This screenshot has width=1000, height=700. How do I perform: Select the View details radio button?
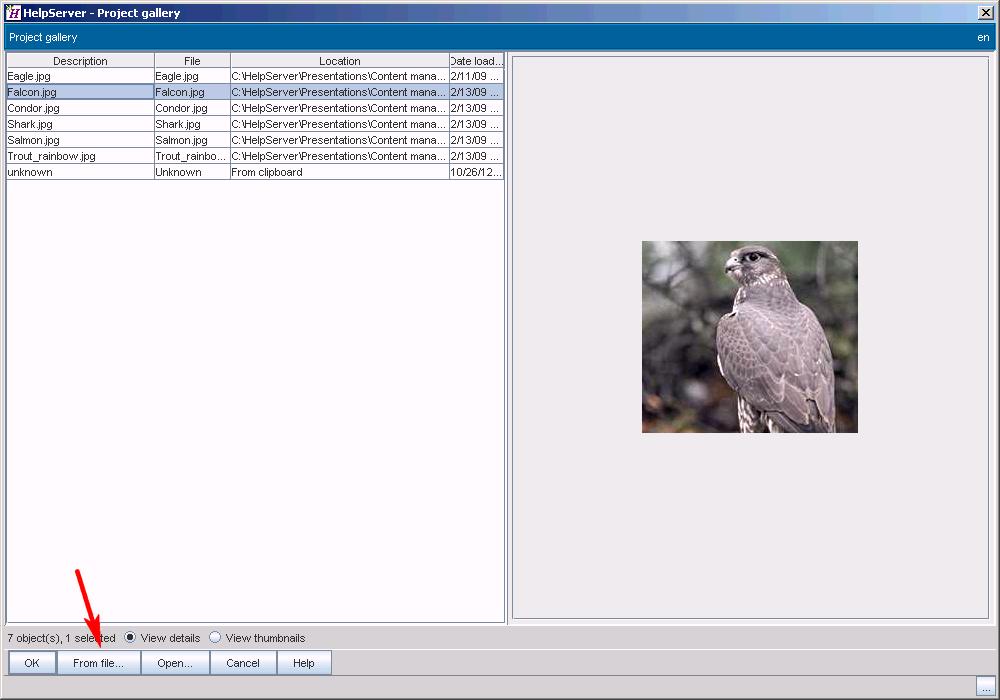coord(130,638)
